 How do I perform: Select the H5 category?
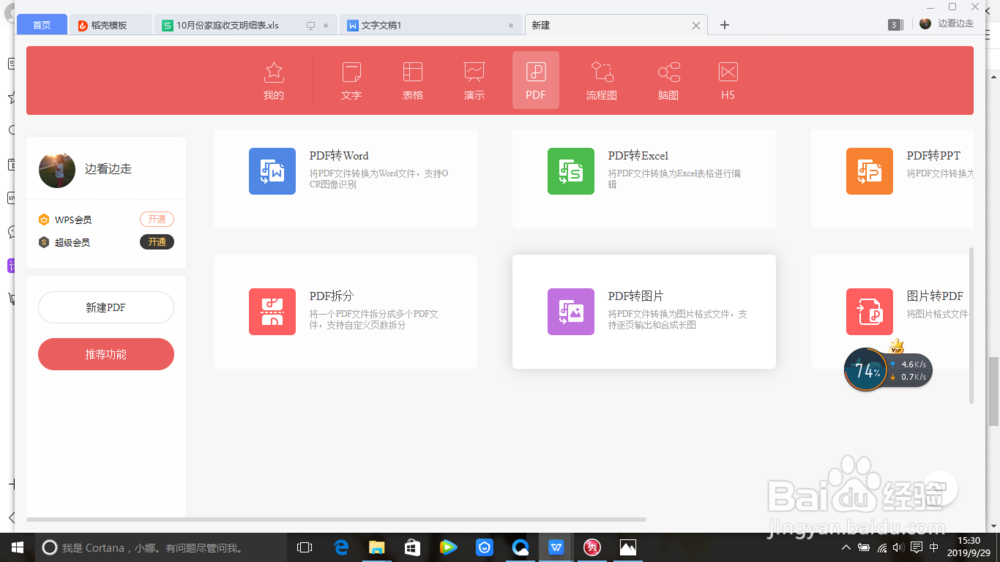click(728, 81)
